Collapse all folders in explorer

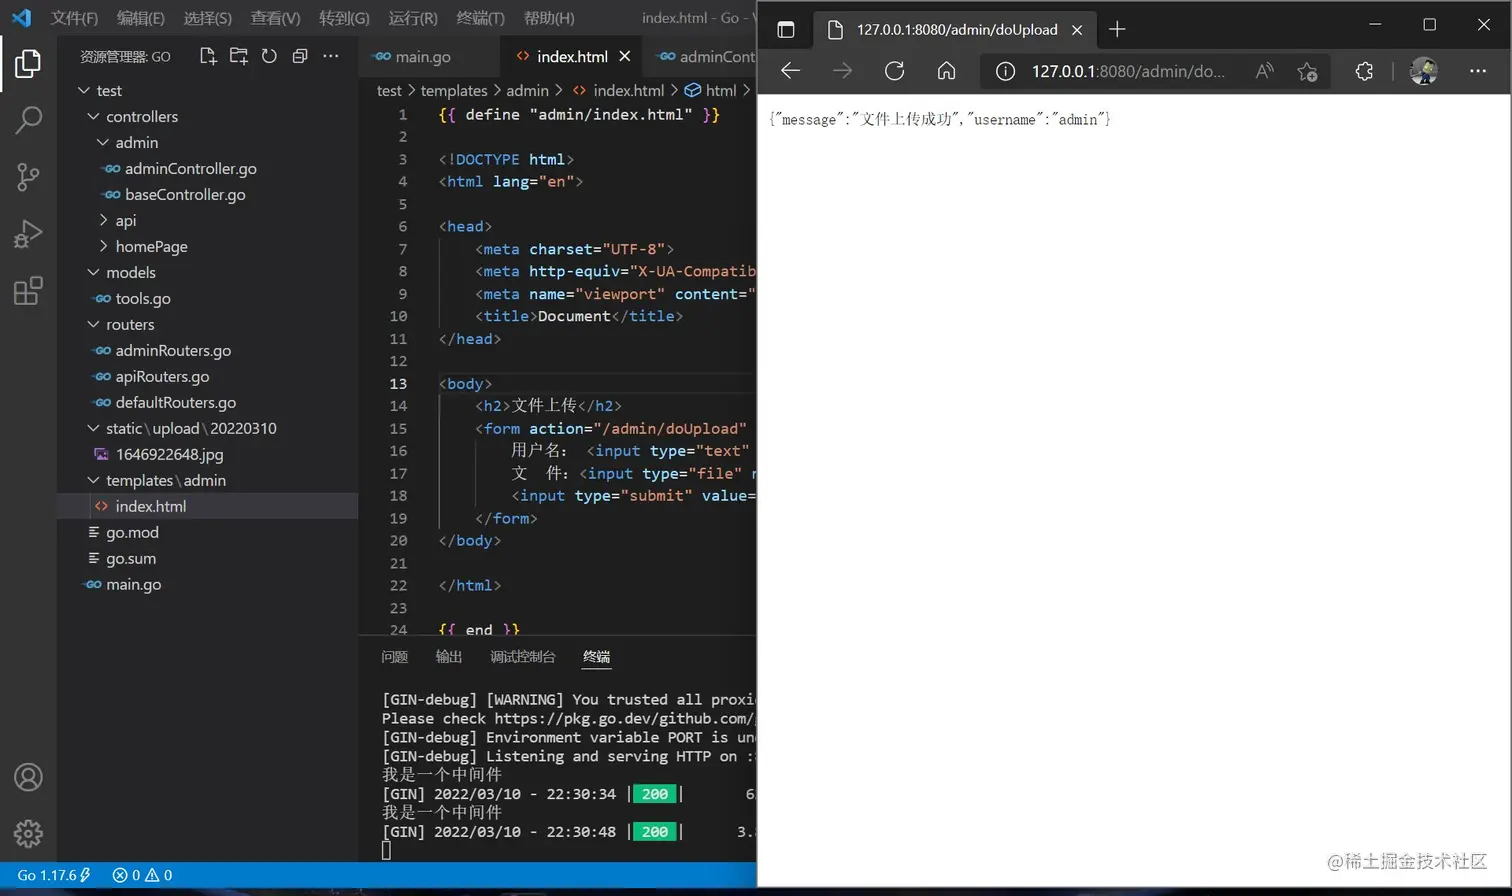[299, 56]
